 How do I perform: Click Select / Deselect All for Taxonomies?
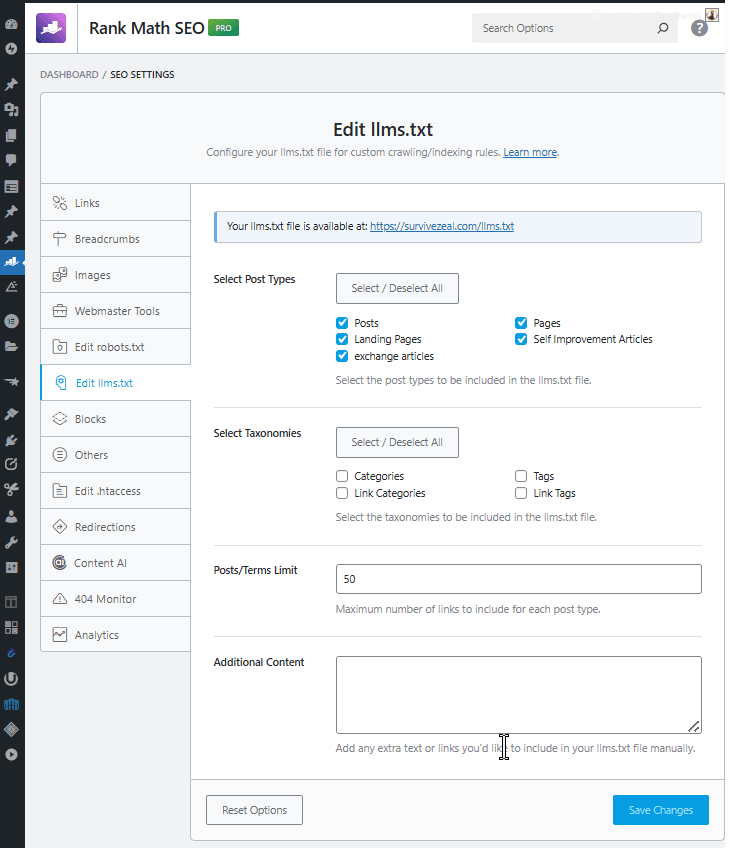coord(397,442)
